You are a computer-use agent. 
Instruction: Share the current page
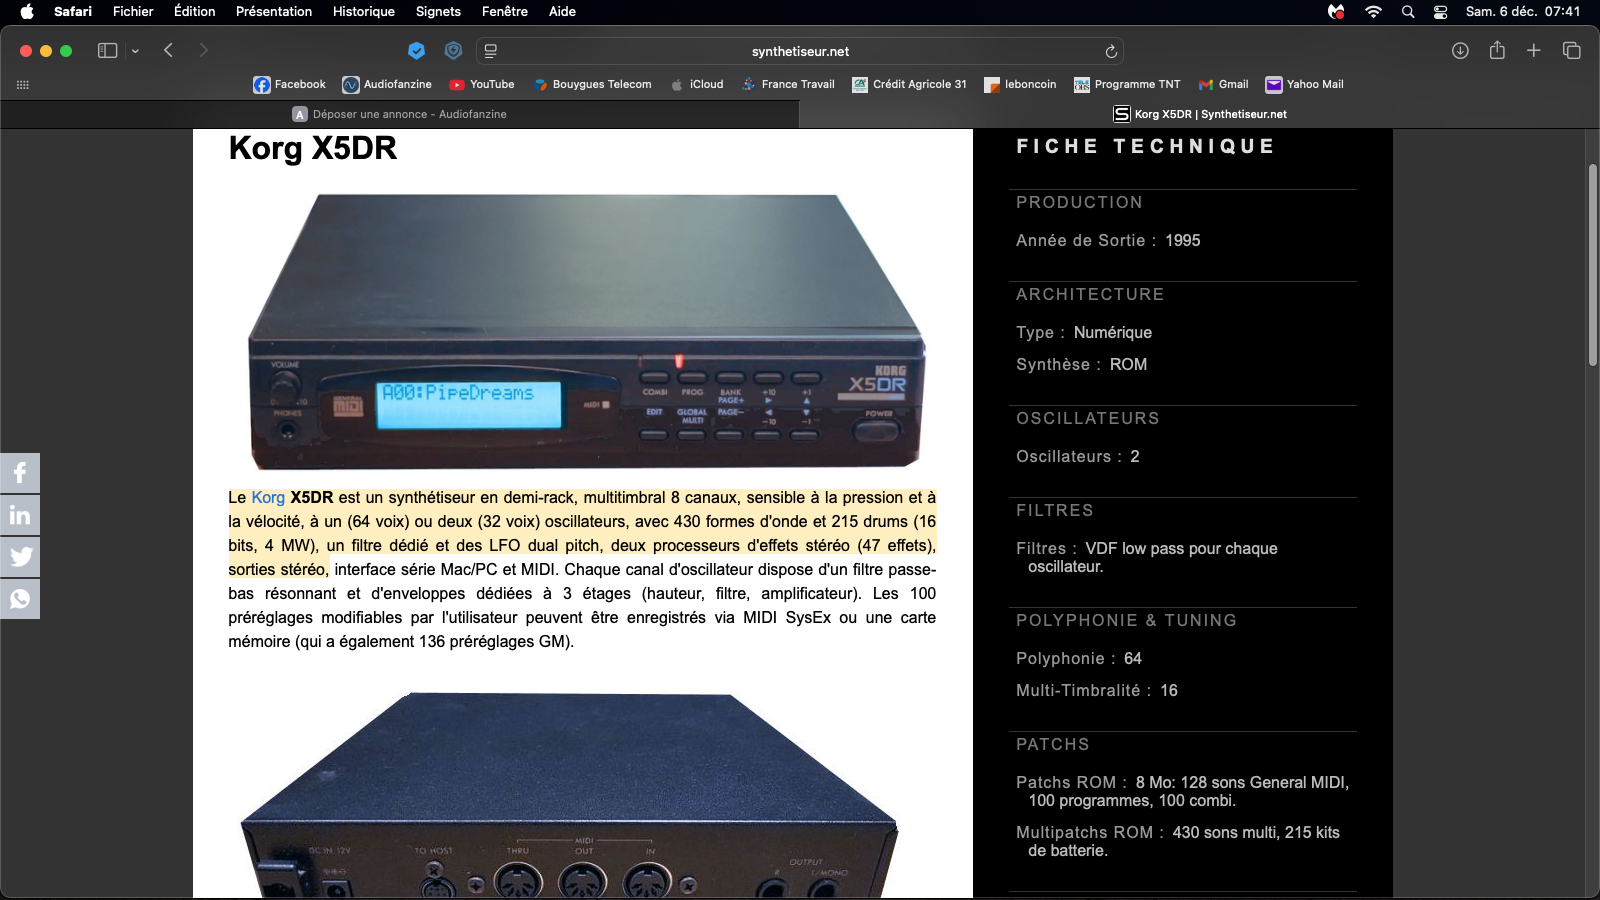pos(1497,51)
